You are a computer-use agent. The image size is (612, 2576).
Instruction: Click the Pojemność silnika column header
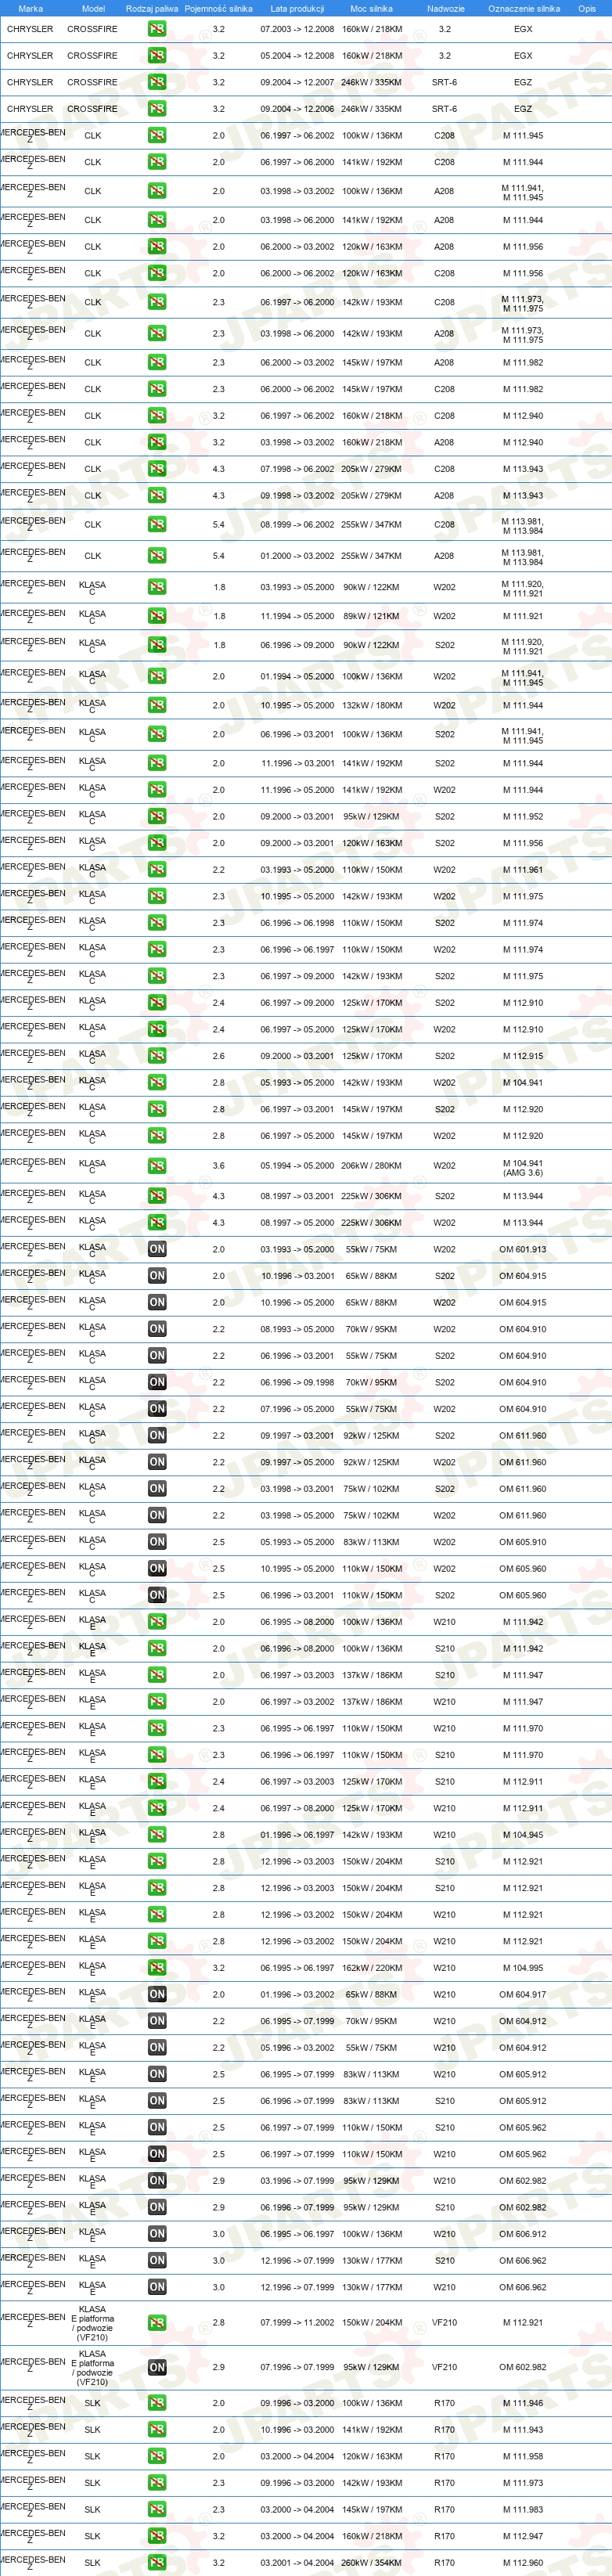(218, 8)
